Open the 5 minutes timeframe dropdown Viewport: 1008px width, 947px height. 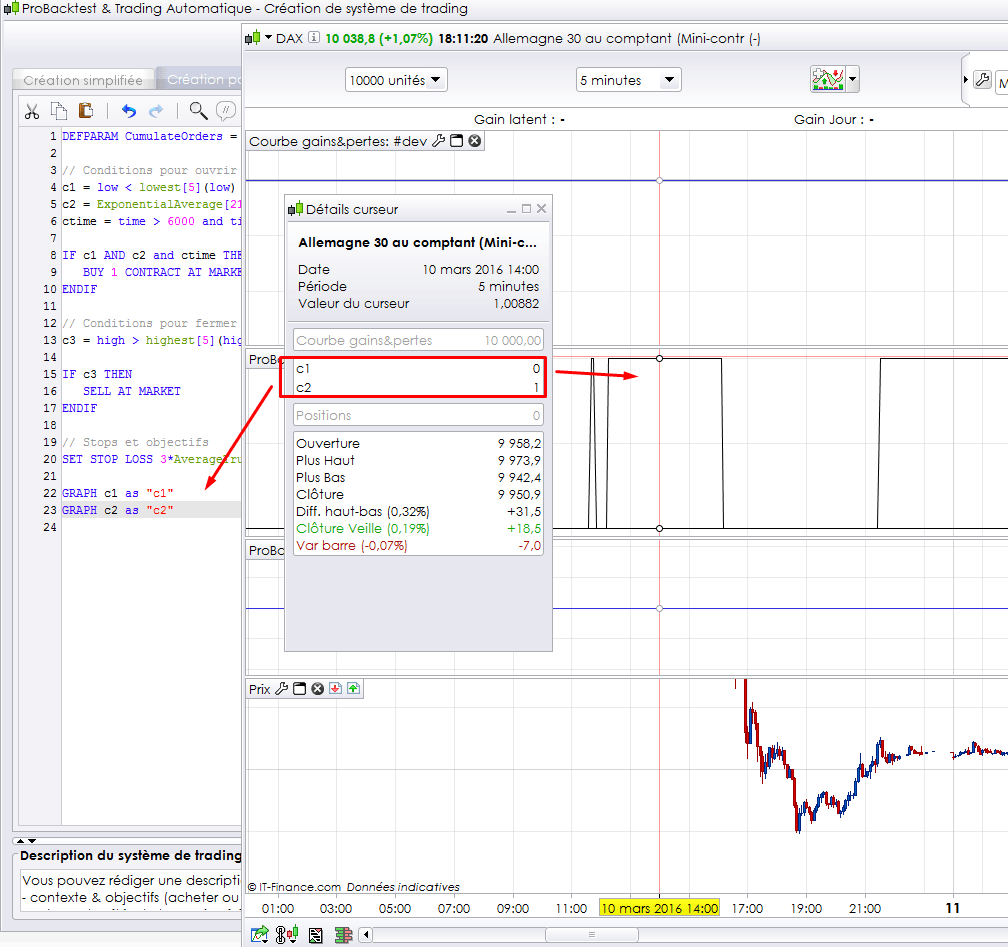(x=628, y=80)
